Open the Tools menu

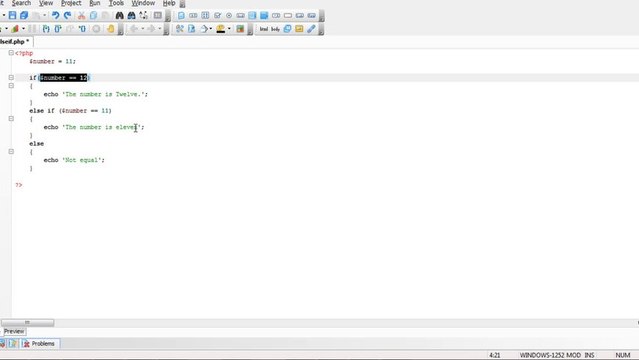(116, 3)
